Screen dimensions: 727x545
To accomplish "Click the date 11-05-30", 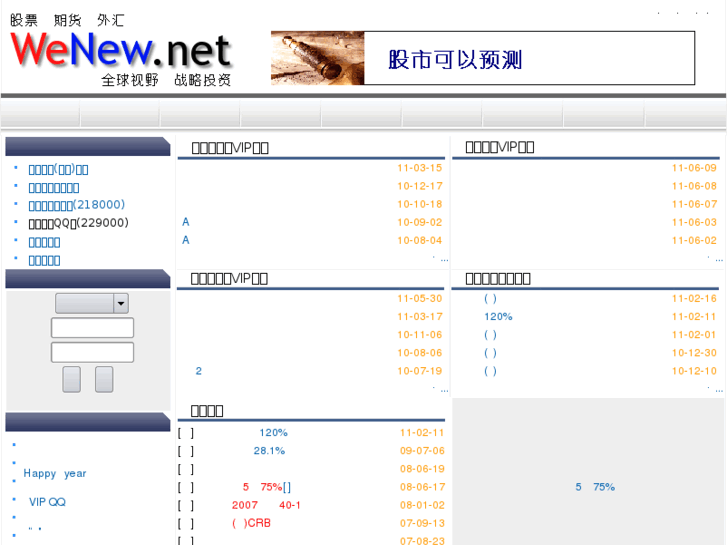I will [420, 299].
